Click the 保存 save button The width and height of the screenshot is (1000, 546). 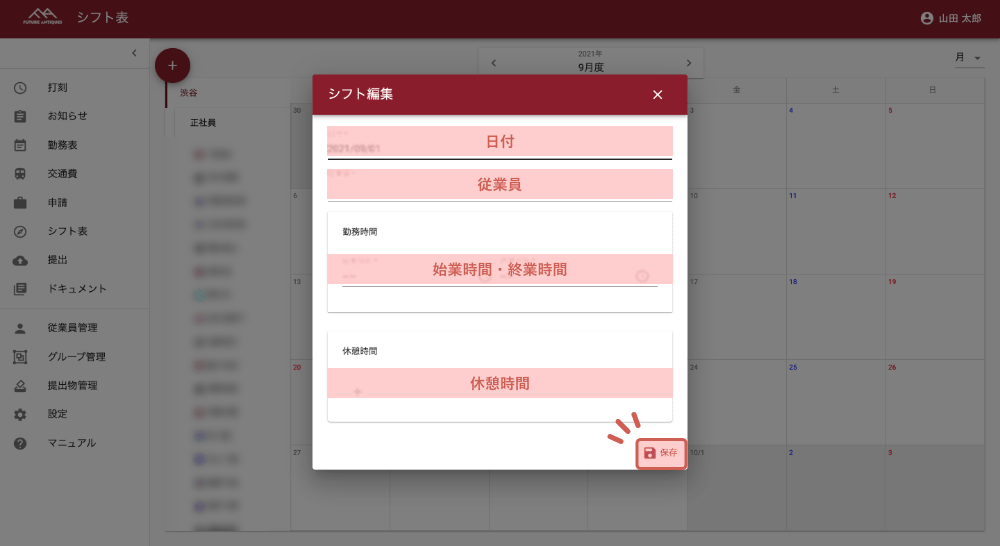(661, 453)
